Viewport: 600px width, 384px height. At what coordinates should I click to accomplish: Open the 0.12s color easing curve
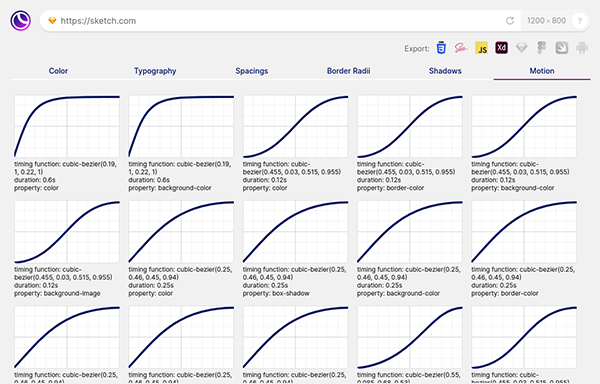click(295, 126)
